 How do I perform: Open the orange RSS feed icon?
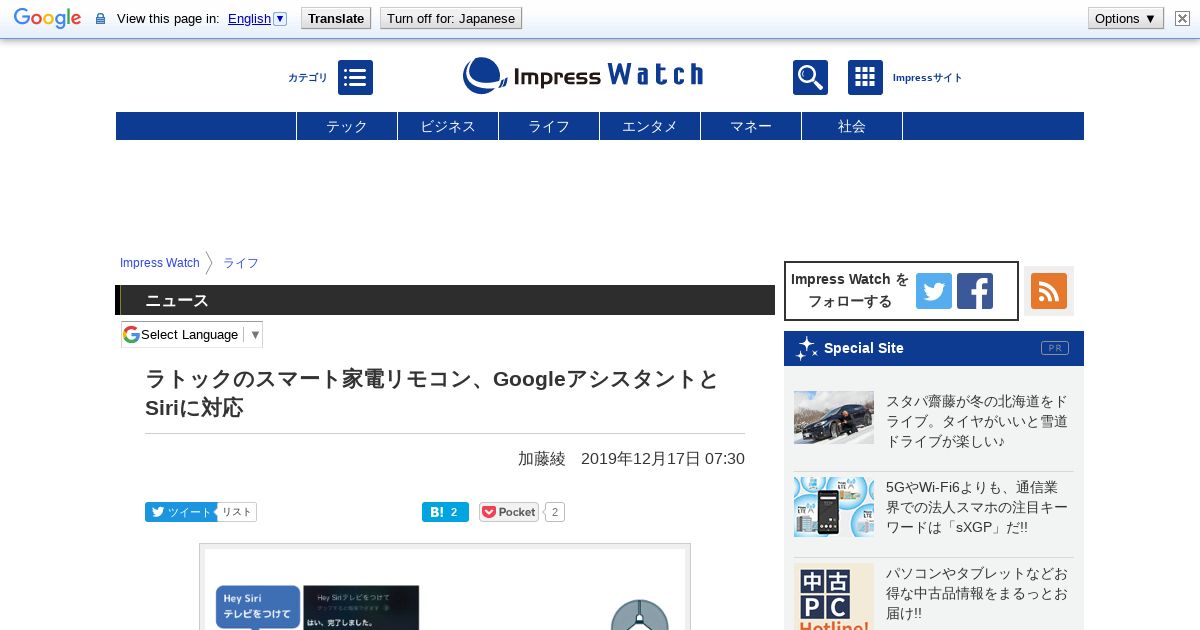pyautogui.click(x=1049, y=291)
